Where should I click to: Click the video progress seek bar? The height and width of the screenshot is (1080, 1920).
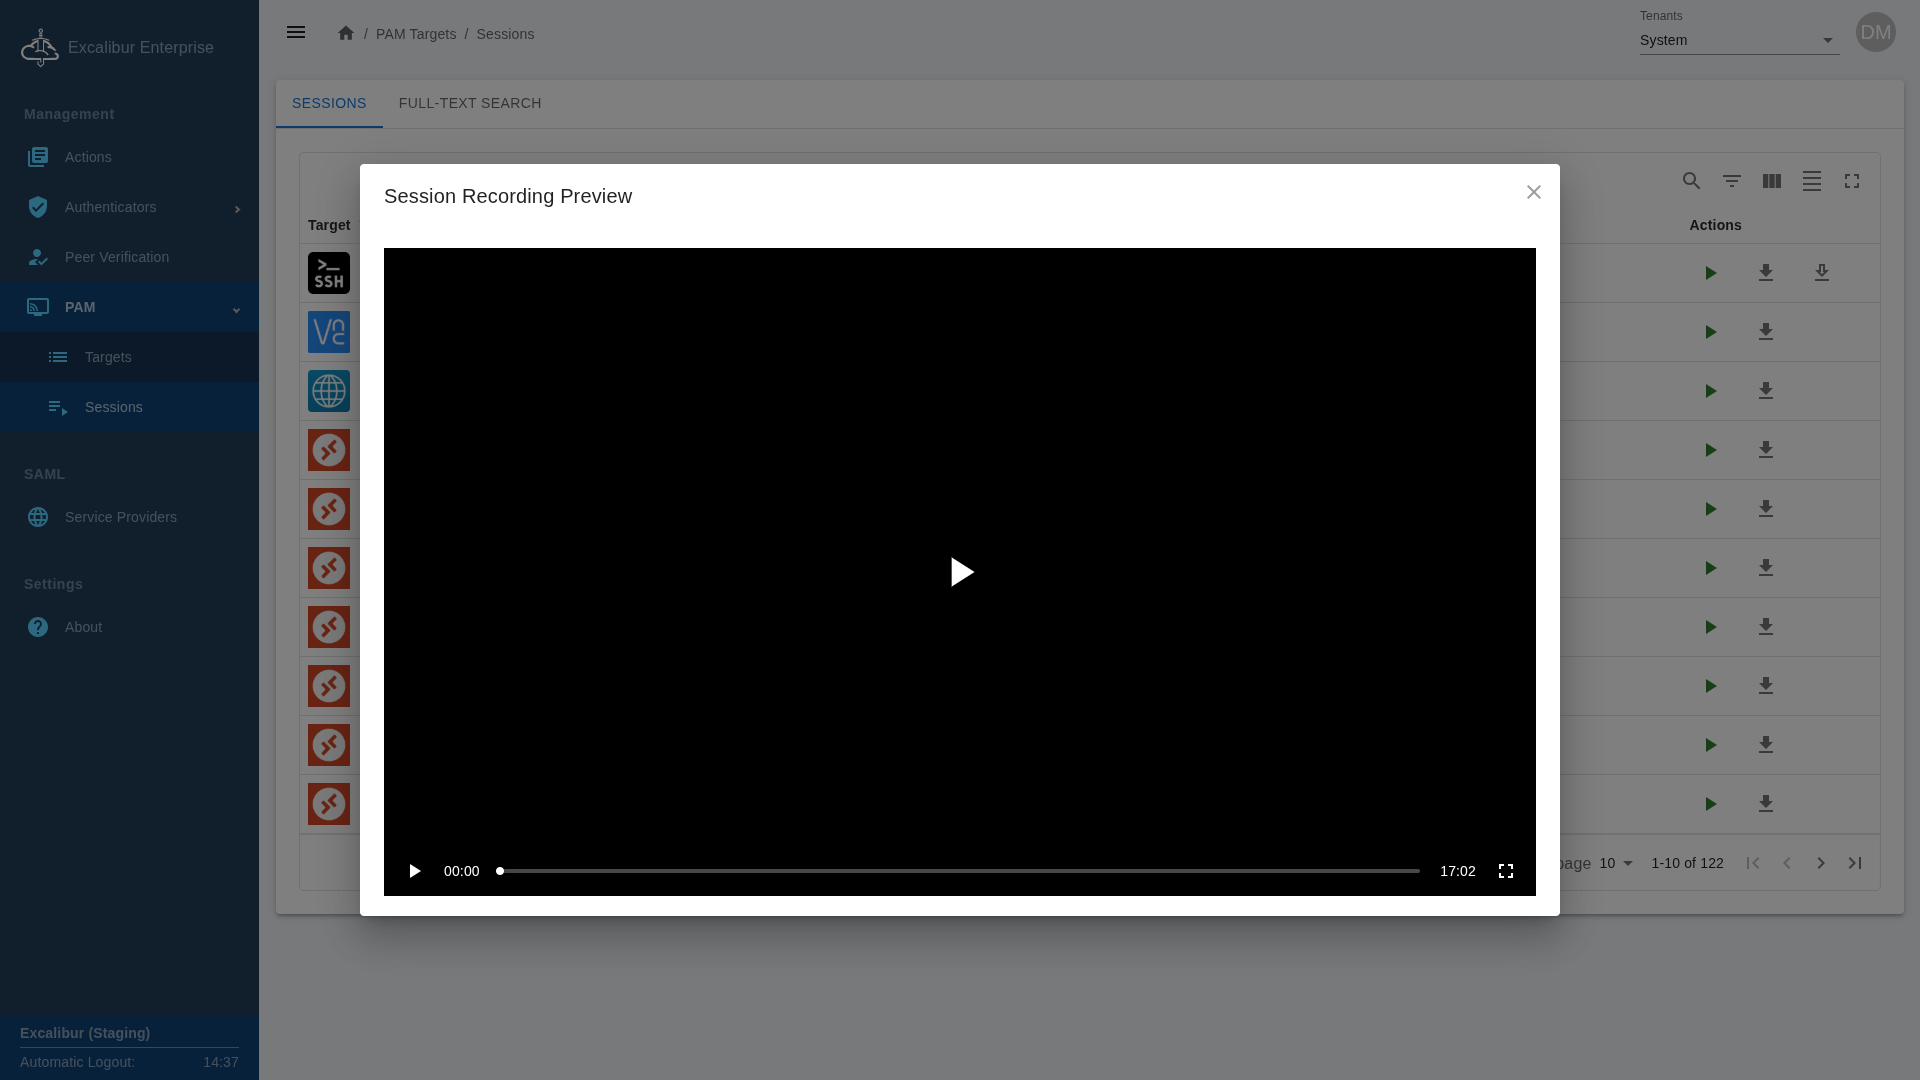point(959,871)
